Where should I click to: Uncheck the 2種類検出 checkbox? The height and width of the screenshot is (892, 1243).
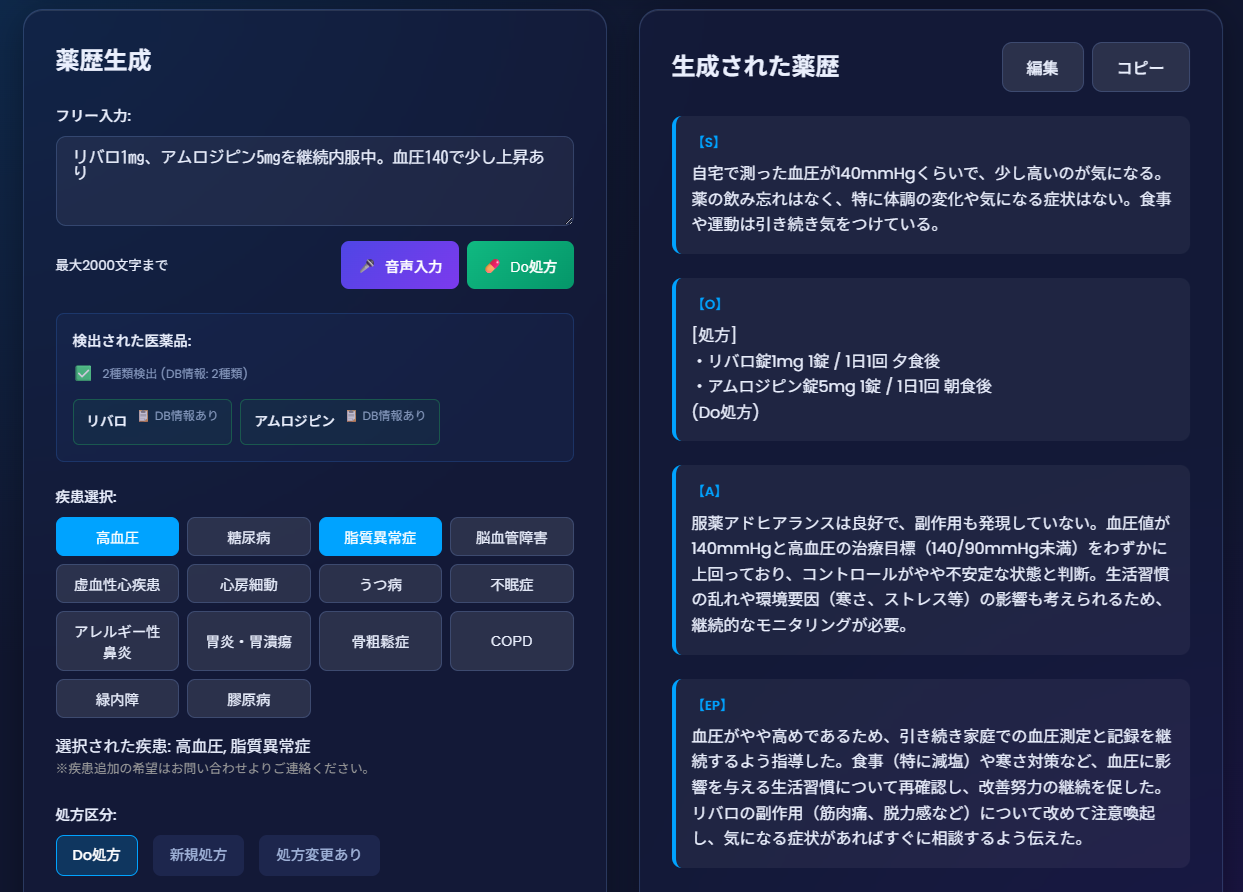pyautogui.click(x=81, y=371)
